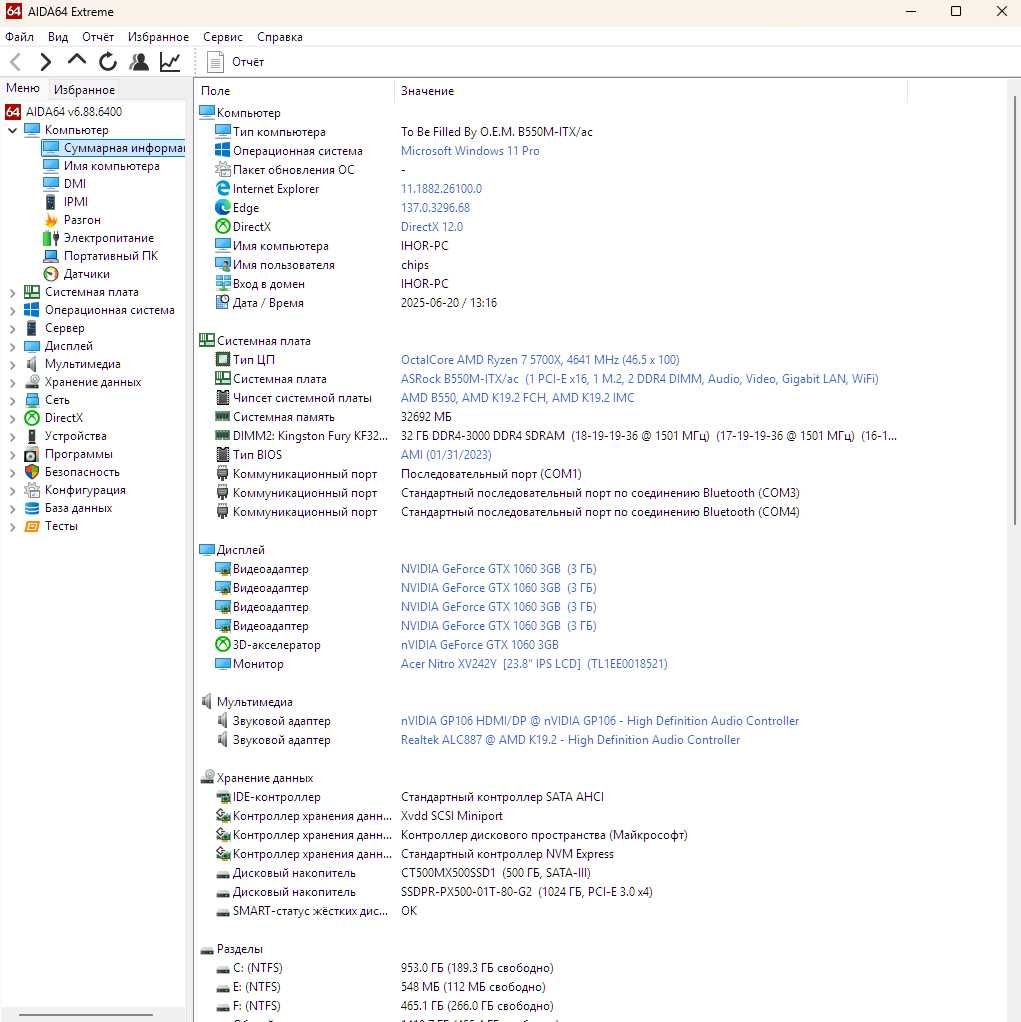The image size is (1021, 1022).
Task: Select the IPMI tree icon
Action: point(51,202)
